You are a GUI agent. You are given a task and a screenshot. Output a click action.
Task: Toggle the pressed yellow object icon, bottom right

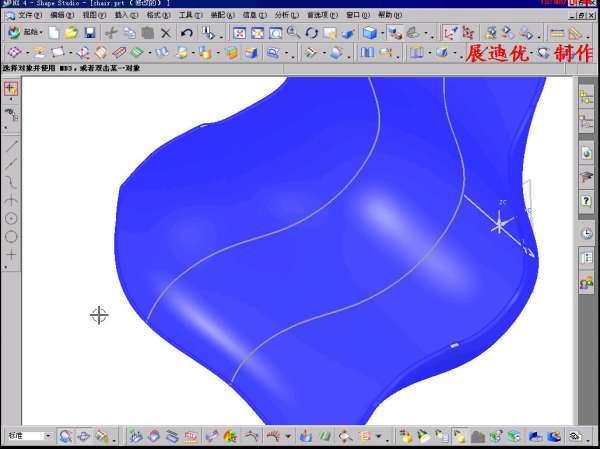[459, 436]
